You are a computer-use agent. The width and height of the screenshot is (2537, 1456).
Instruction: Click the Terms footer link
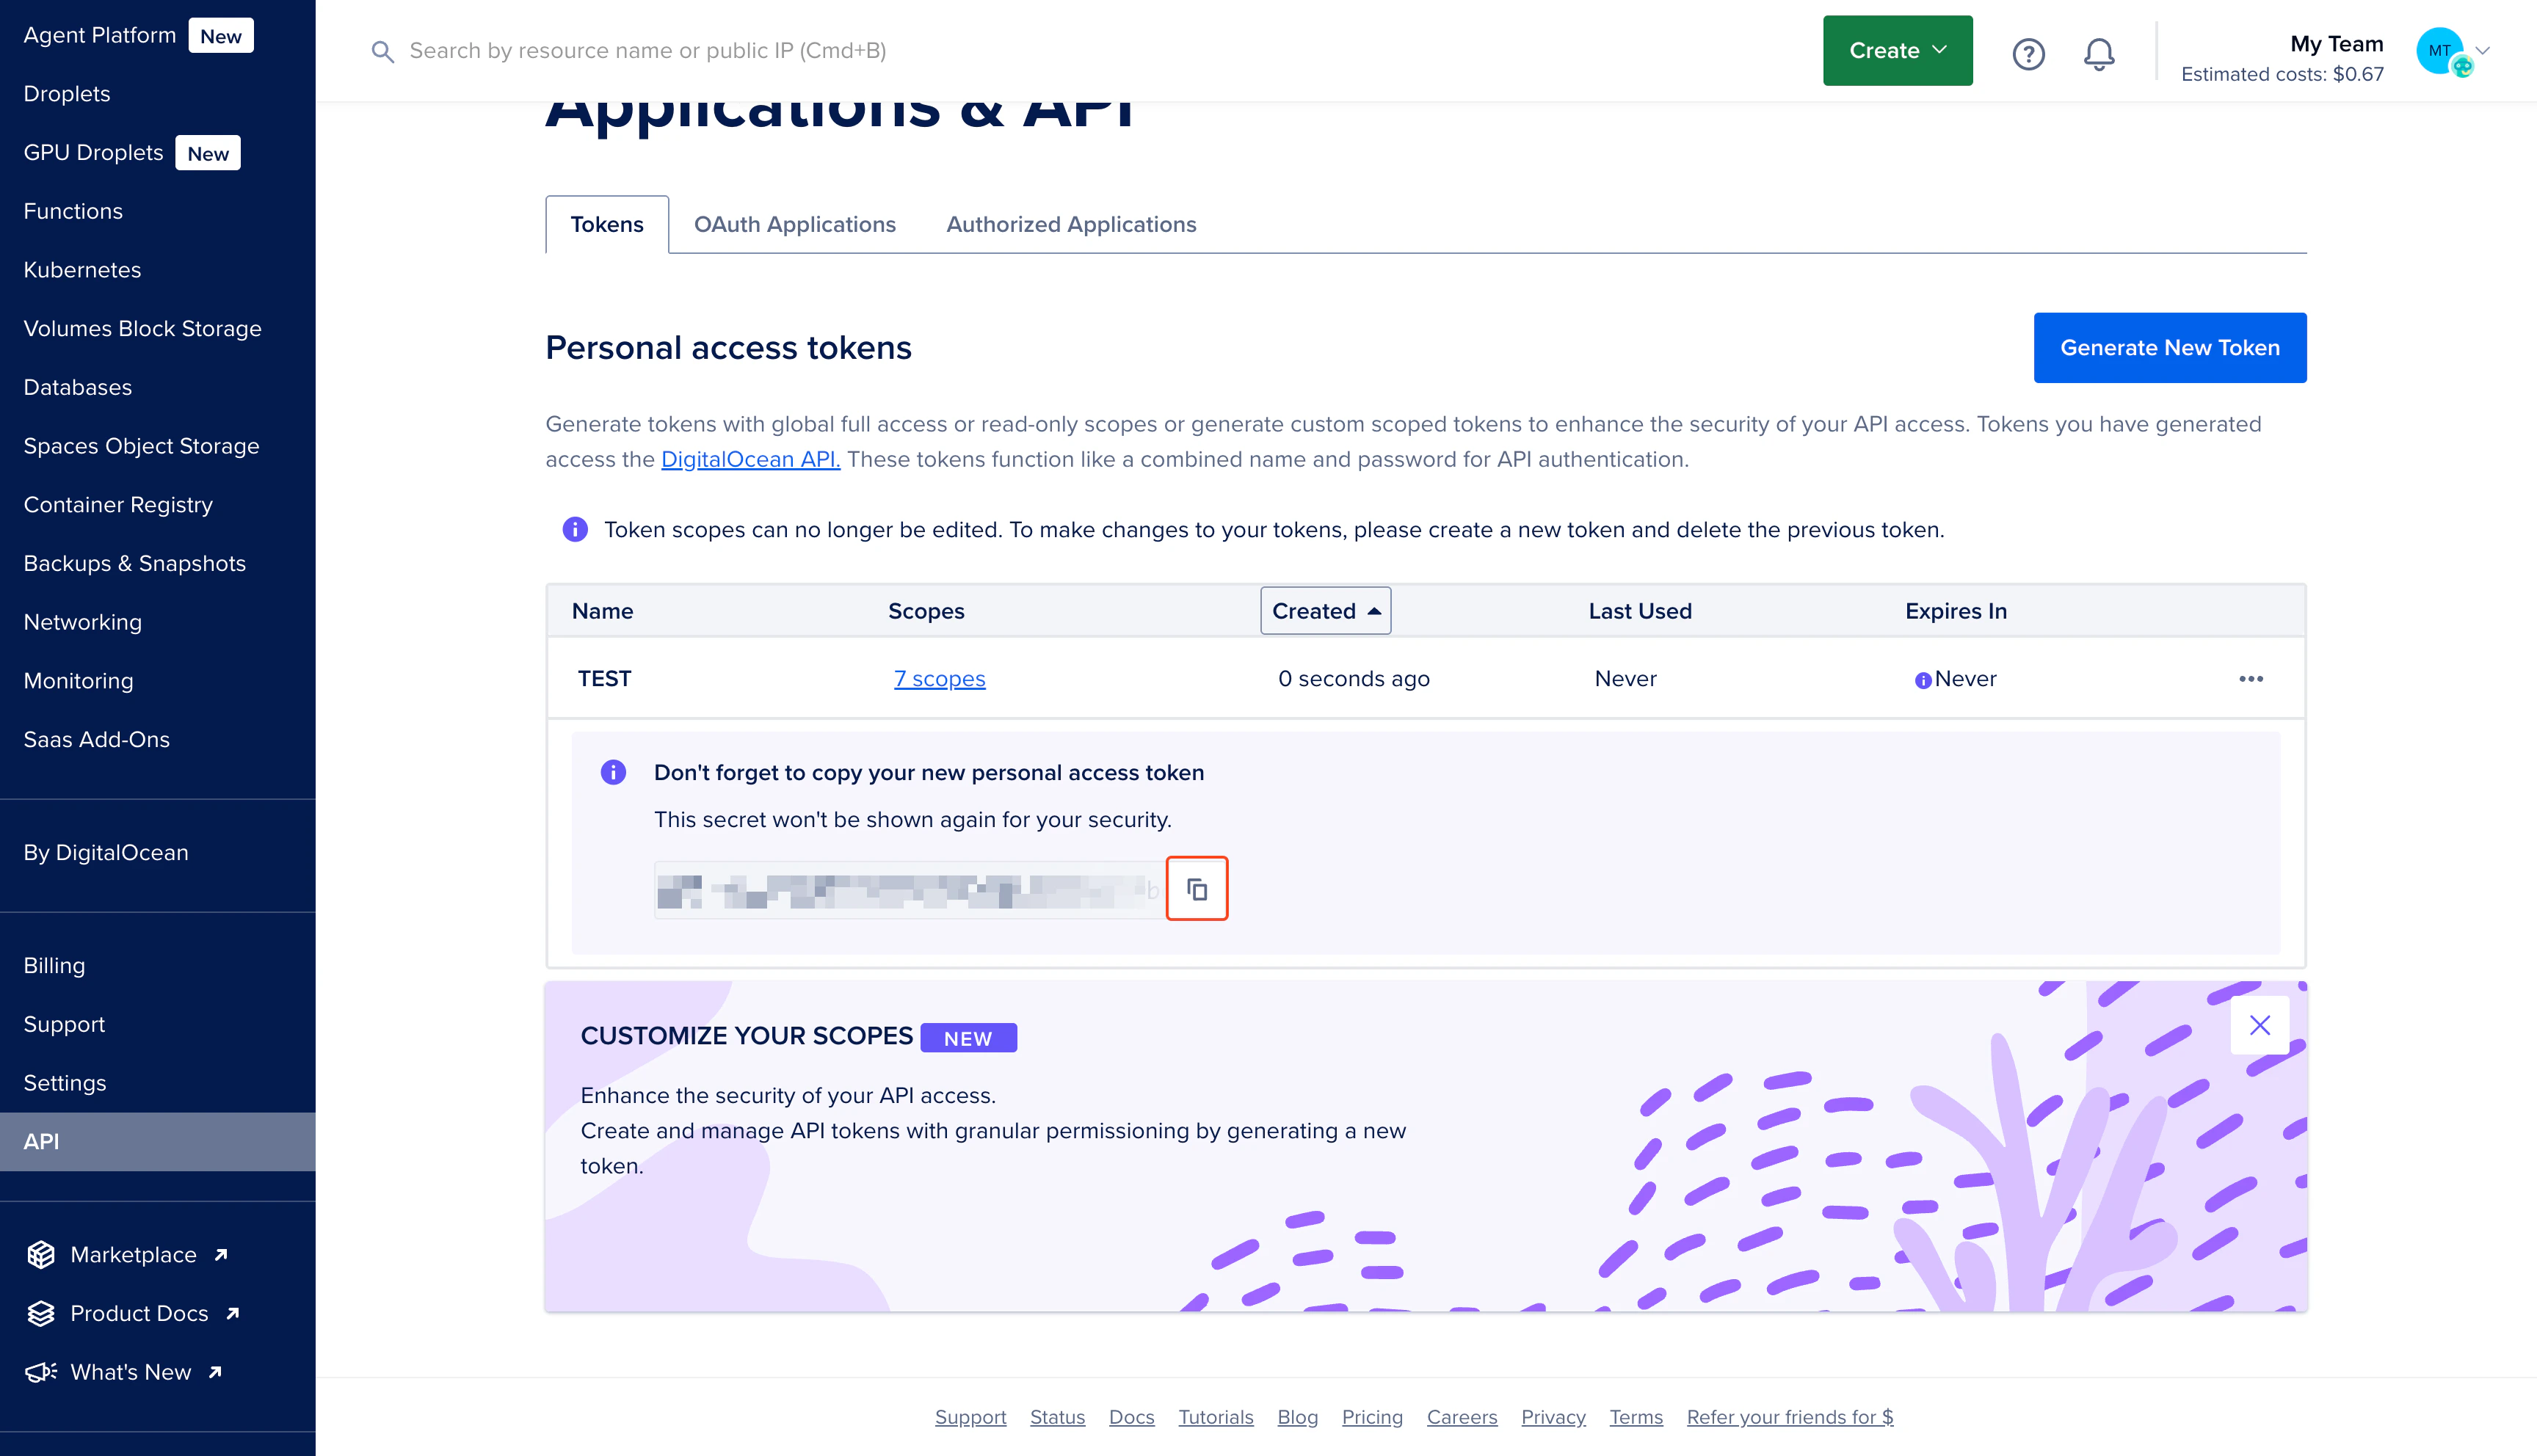(1636, 1417)
